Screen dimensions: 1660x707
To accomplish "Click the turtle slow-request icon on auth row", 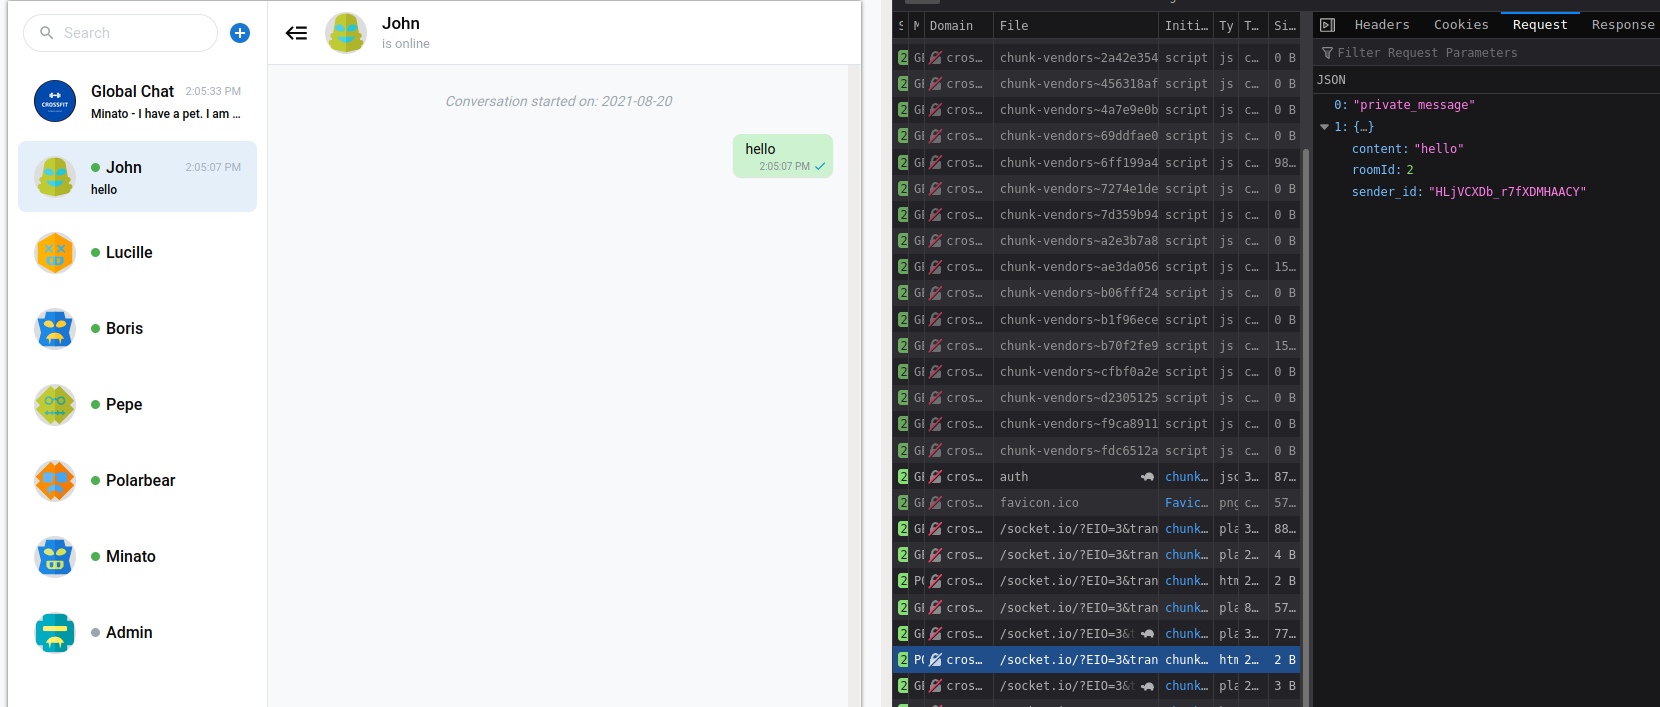I will click(1147, 477).
